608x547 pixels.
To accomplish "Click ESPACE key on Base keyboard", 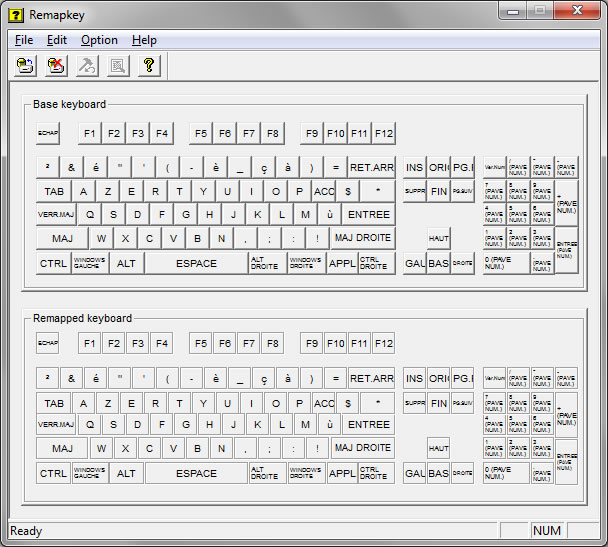I will pos(196,264).
